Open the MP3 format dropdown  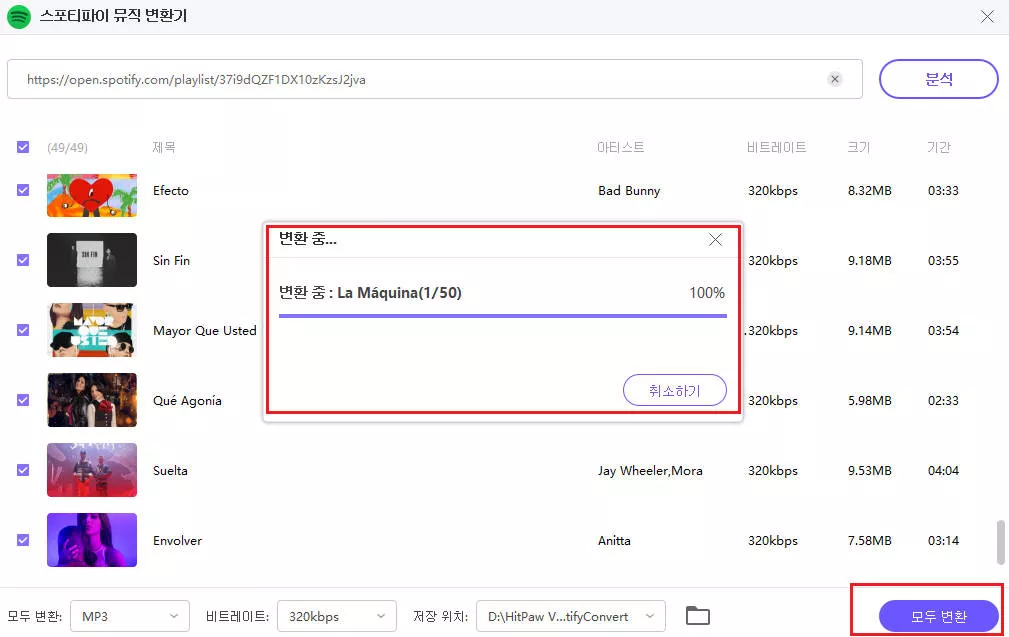pyautogui.click(x=130, y=616)
